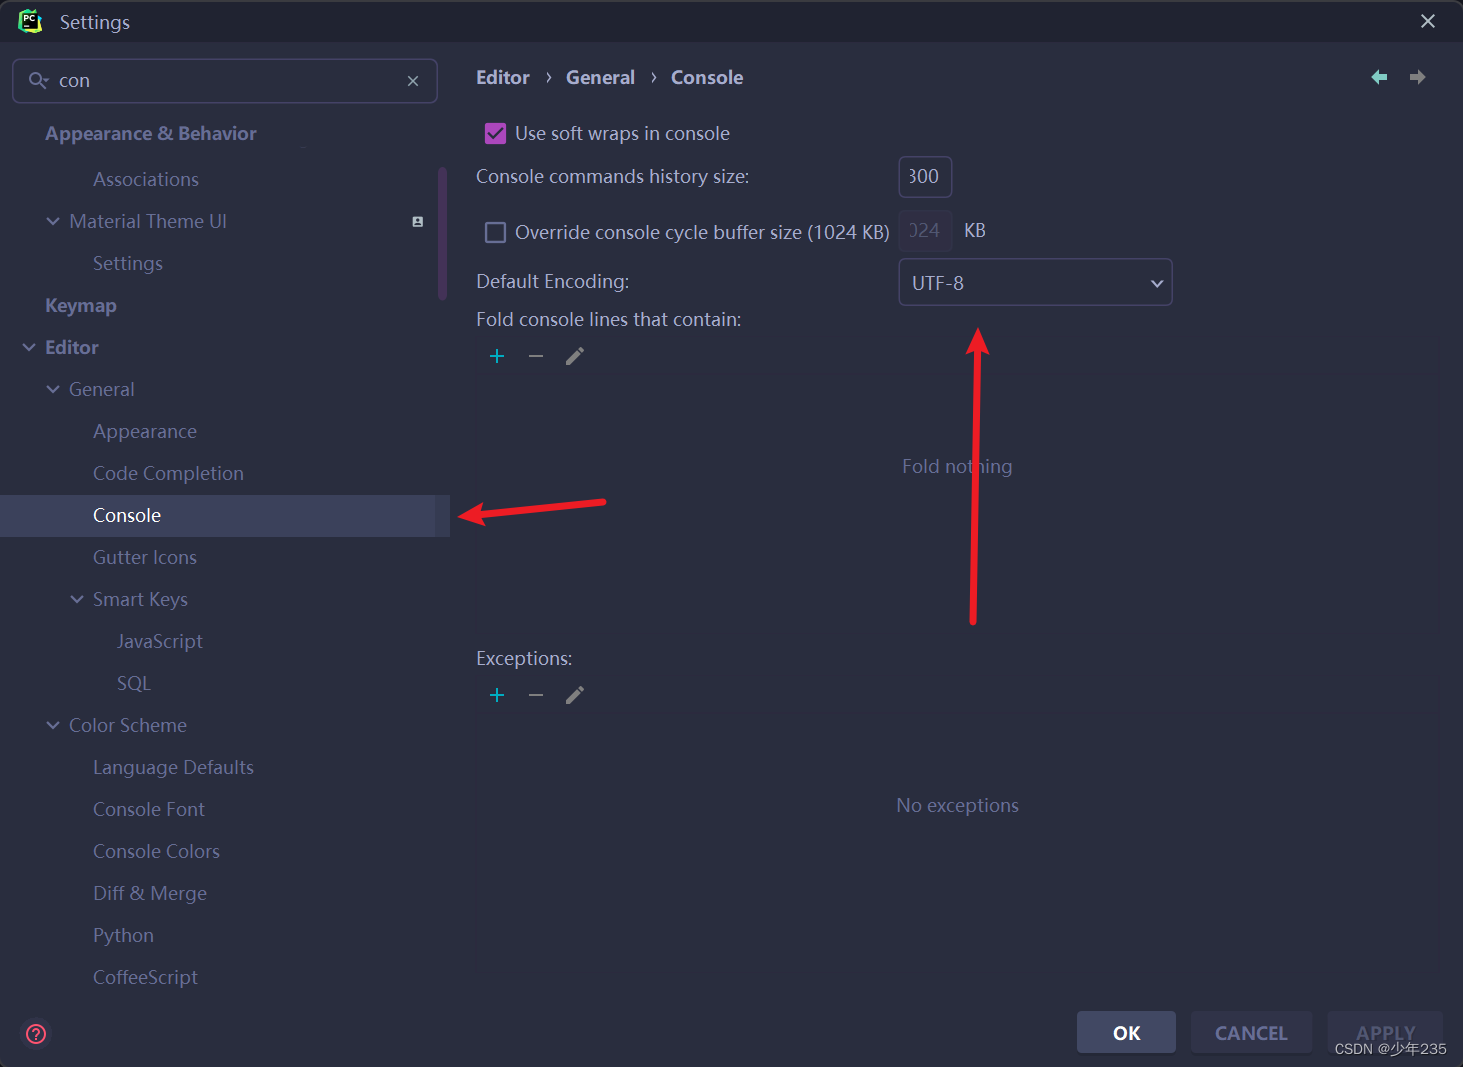Dismiss the dialog with CANCEL

[1251, 1033]
